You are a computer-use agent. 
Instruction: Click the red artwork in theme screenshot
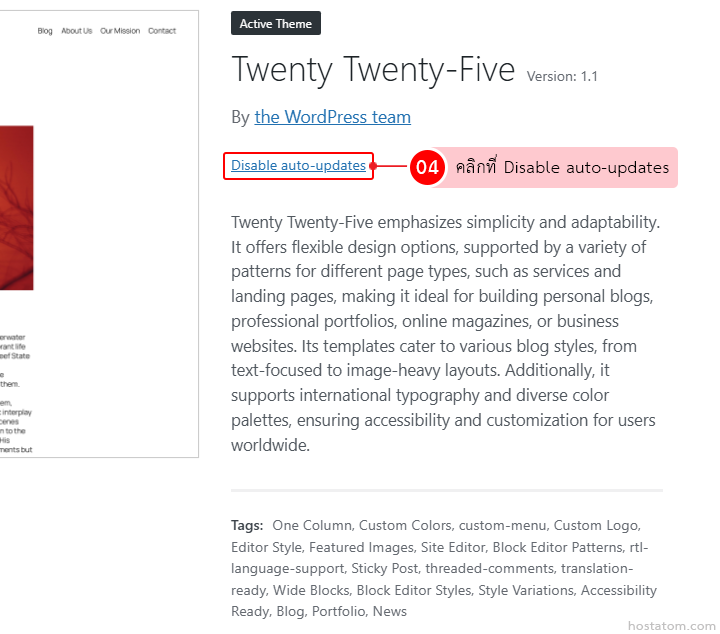[16, 207]
